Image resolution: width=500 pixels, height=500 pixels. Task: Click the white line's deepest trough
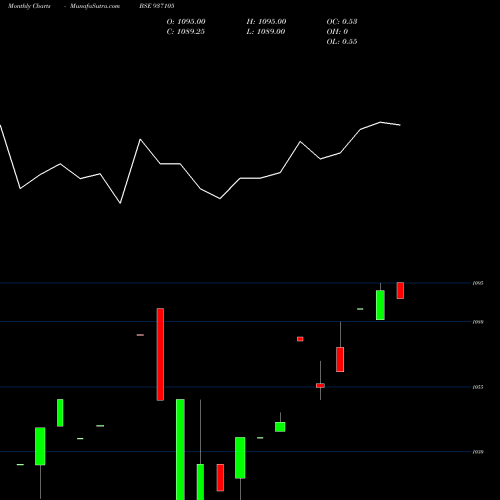(120, 203)
